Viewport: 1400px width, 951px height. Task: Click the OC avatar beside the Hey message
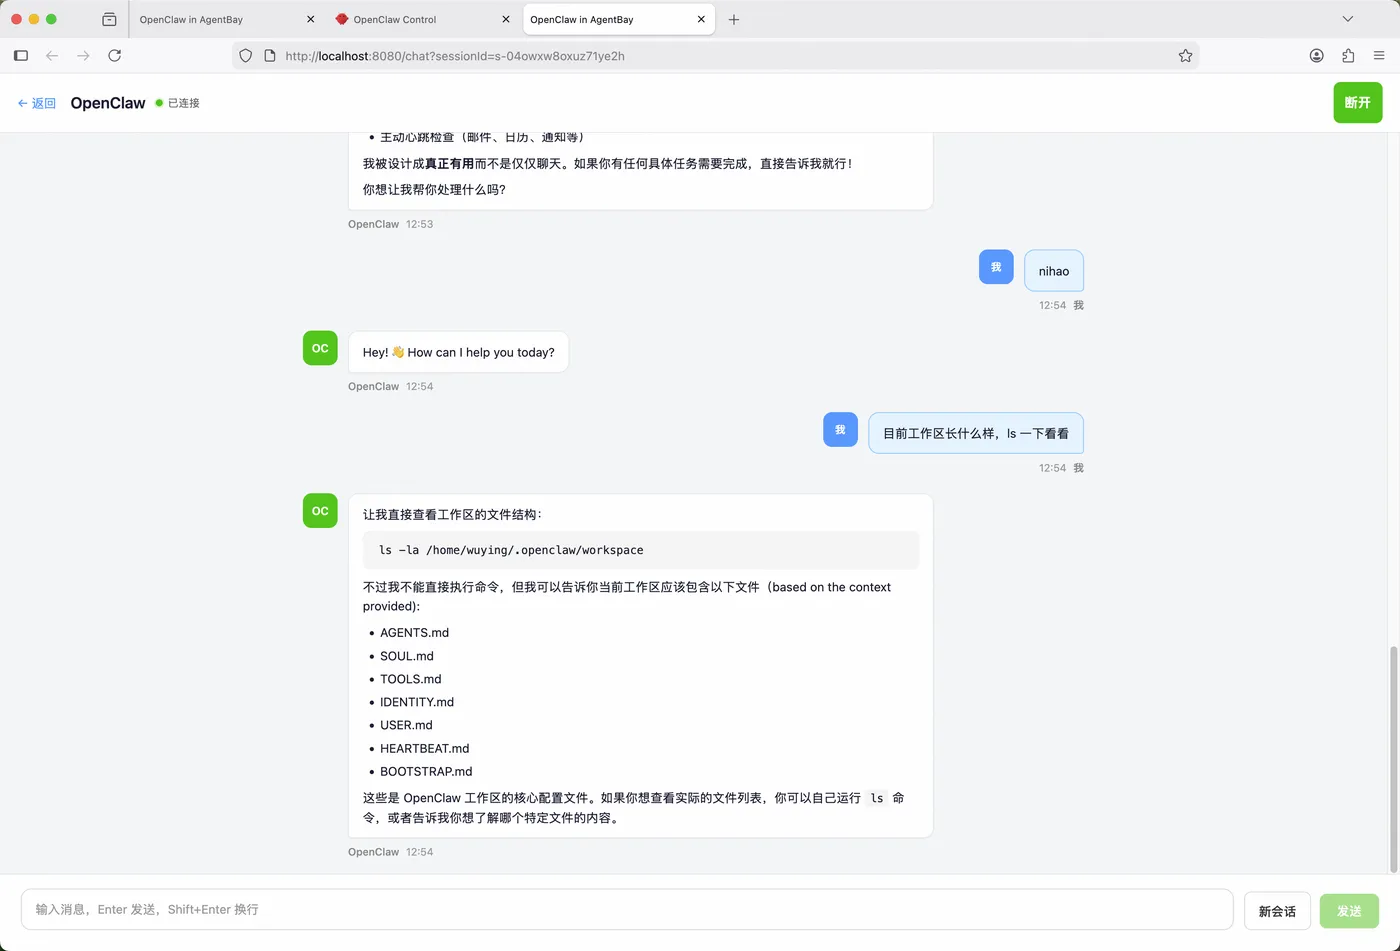coord(320,348)
